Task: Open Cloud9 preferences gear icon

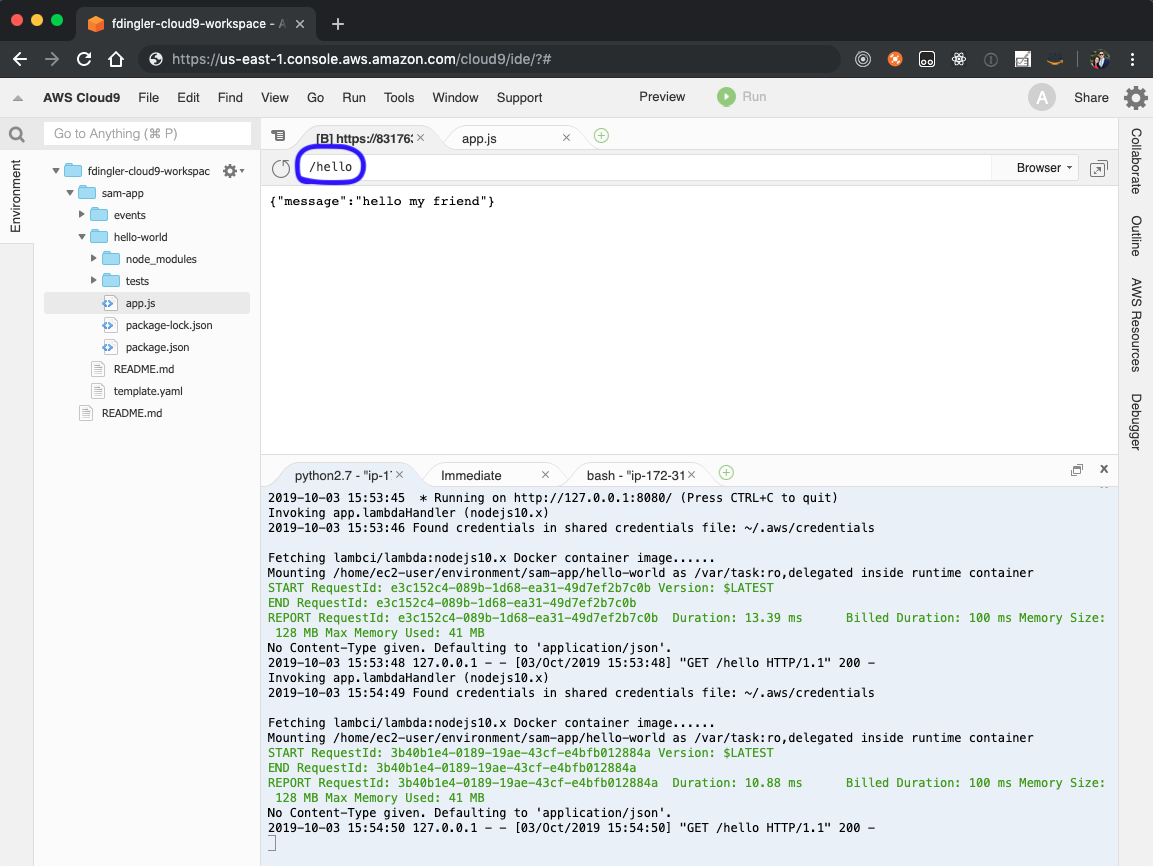Action: (1135, 97)
